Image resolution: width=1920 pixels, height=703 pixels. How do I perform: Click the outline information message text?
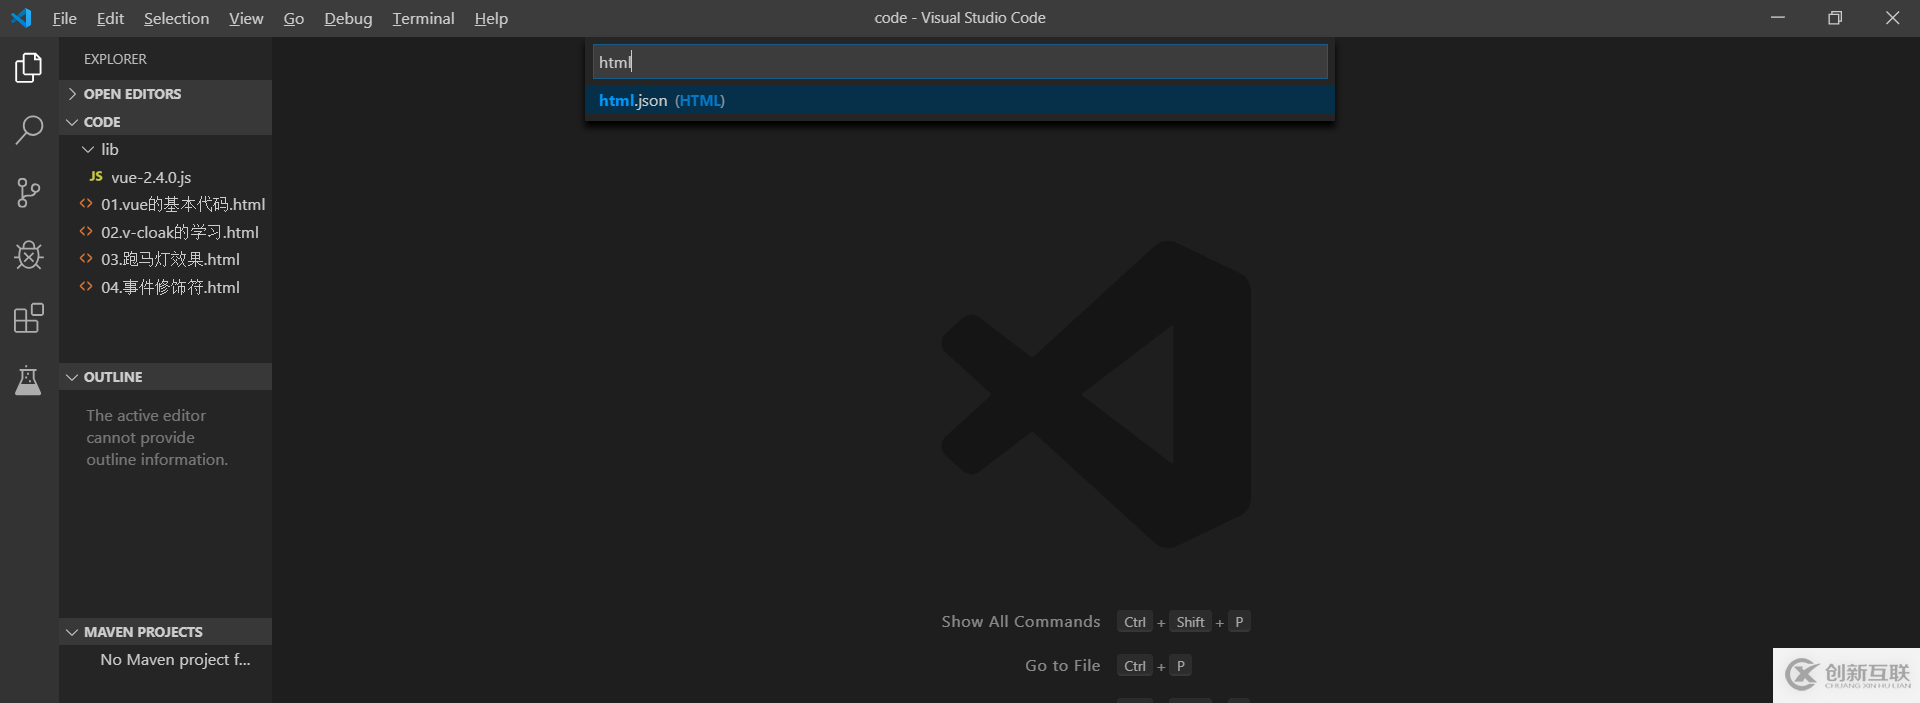pyautogui.click(x=157, y=437)
